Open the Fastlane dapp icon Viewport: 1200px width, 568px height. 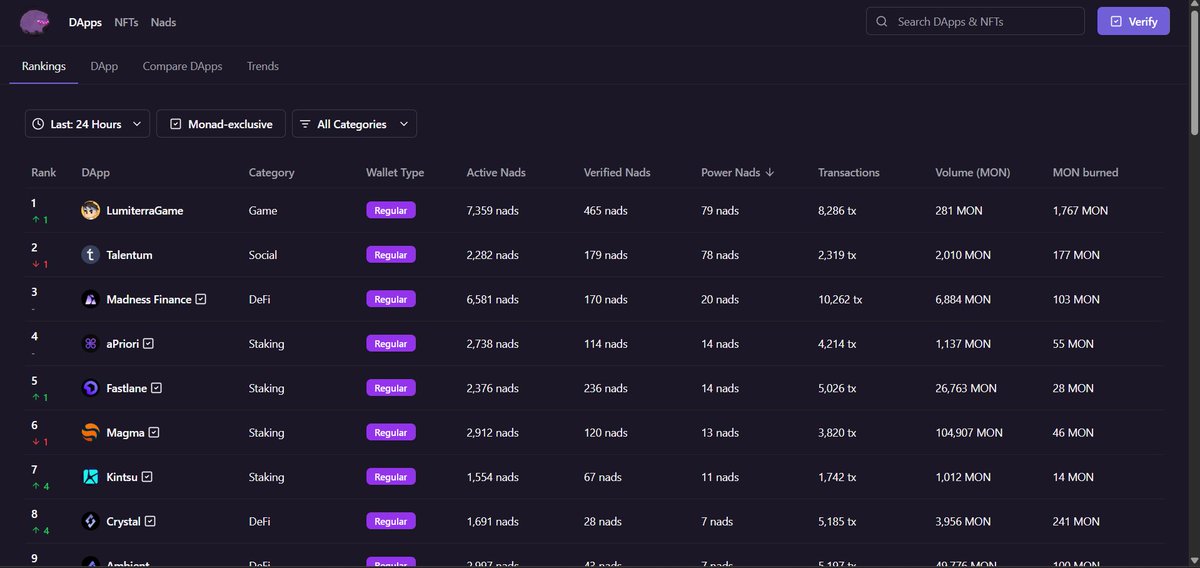(x=90, y=388)
